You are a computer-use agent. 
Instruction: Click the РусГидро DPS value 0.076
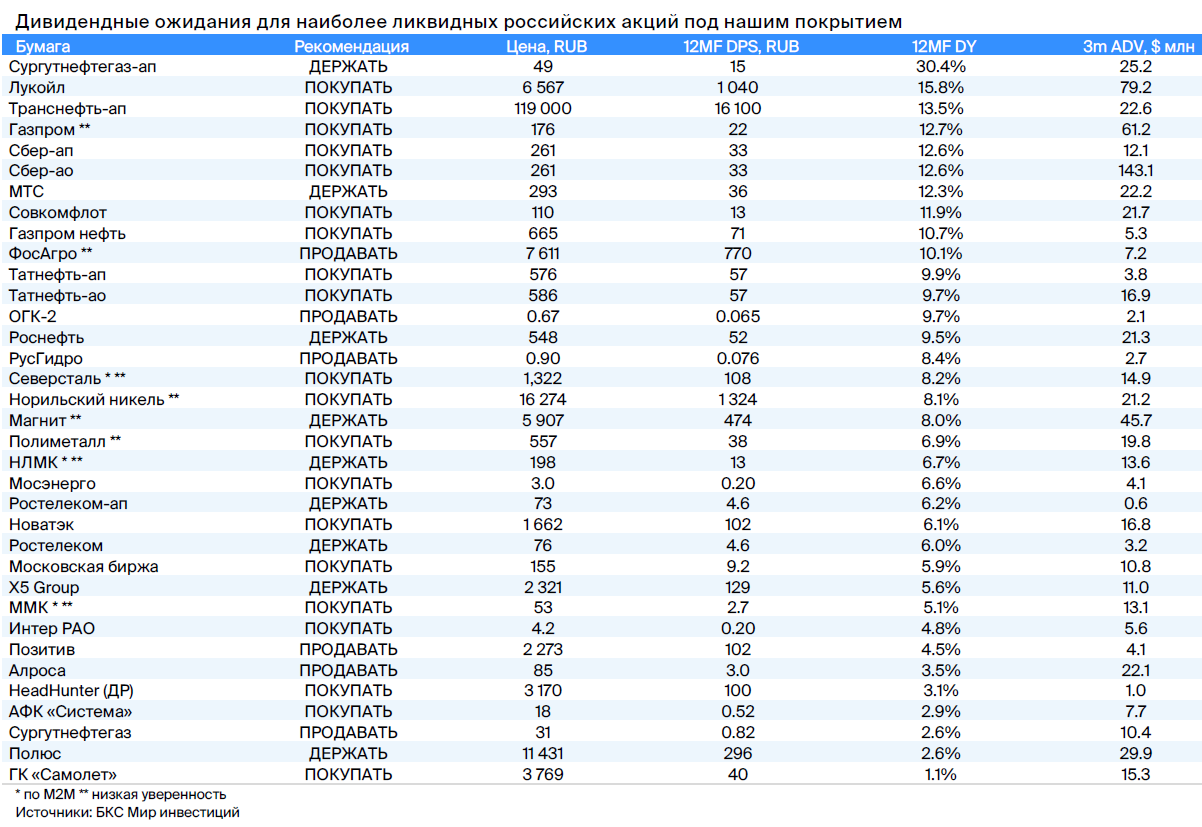click(x=737, y=359)
